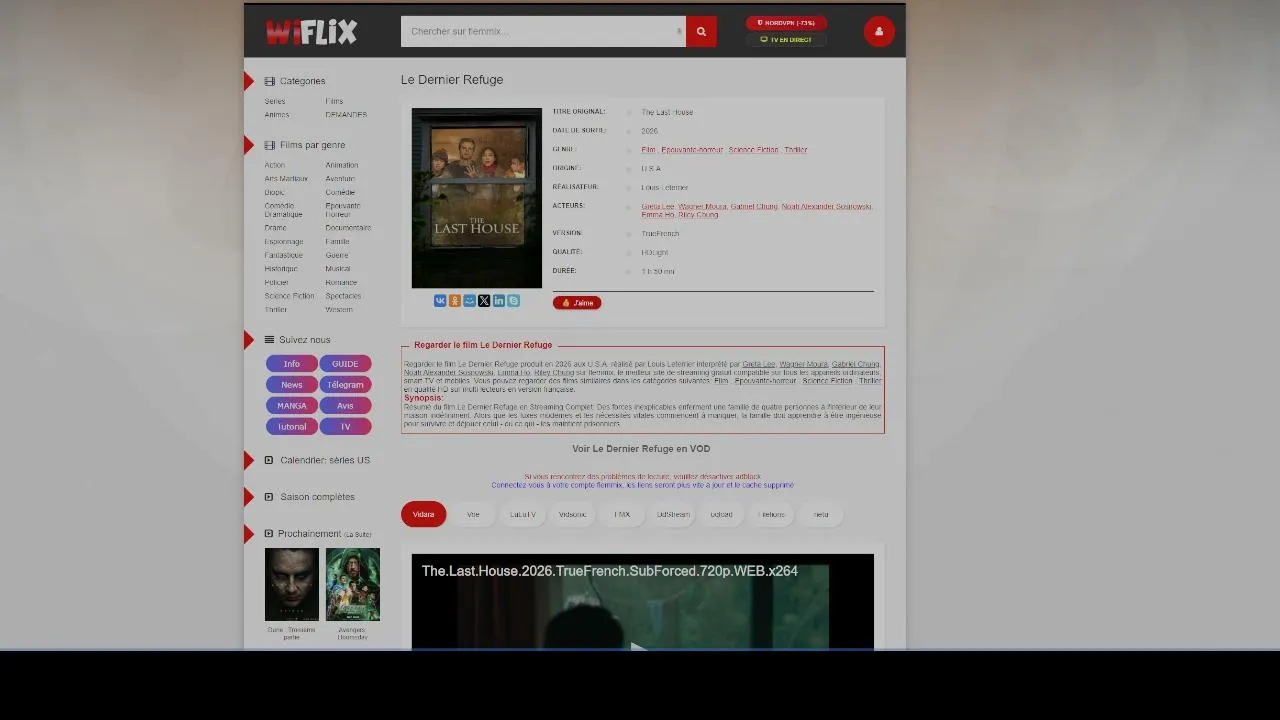Open the TV pill button

coord(345,427)
